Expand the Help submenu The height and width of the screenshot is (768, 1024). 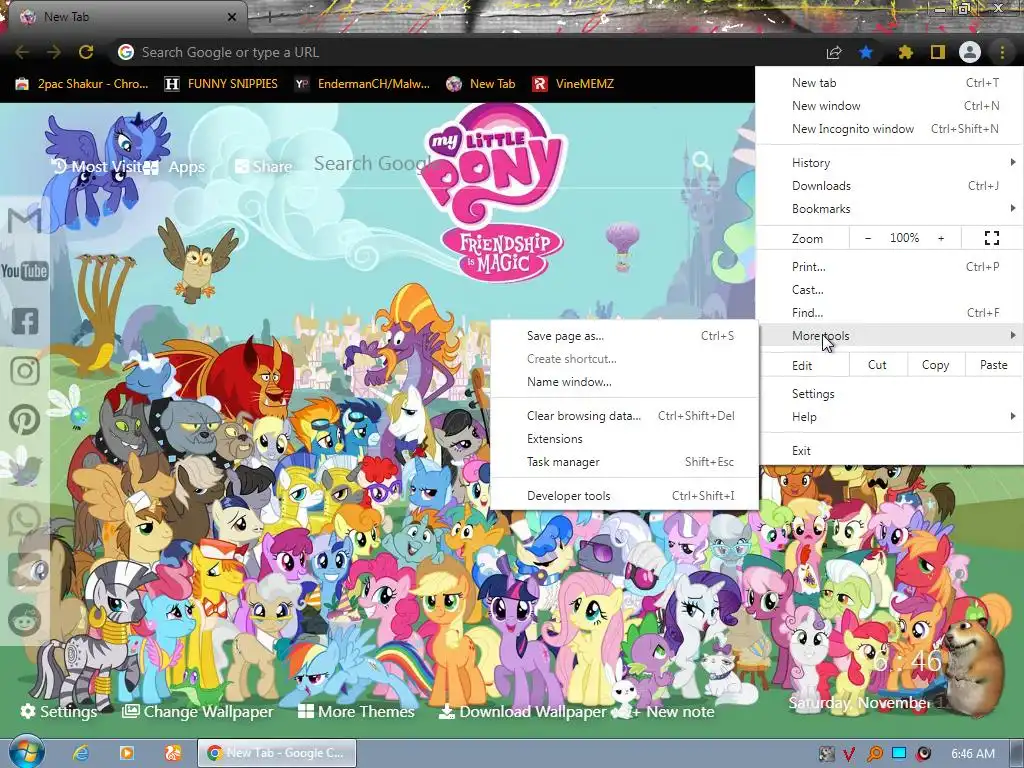tap(888, 417)
